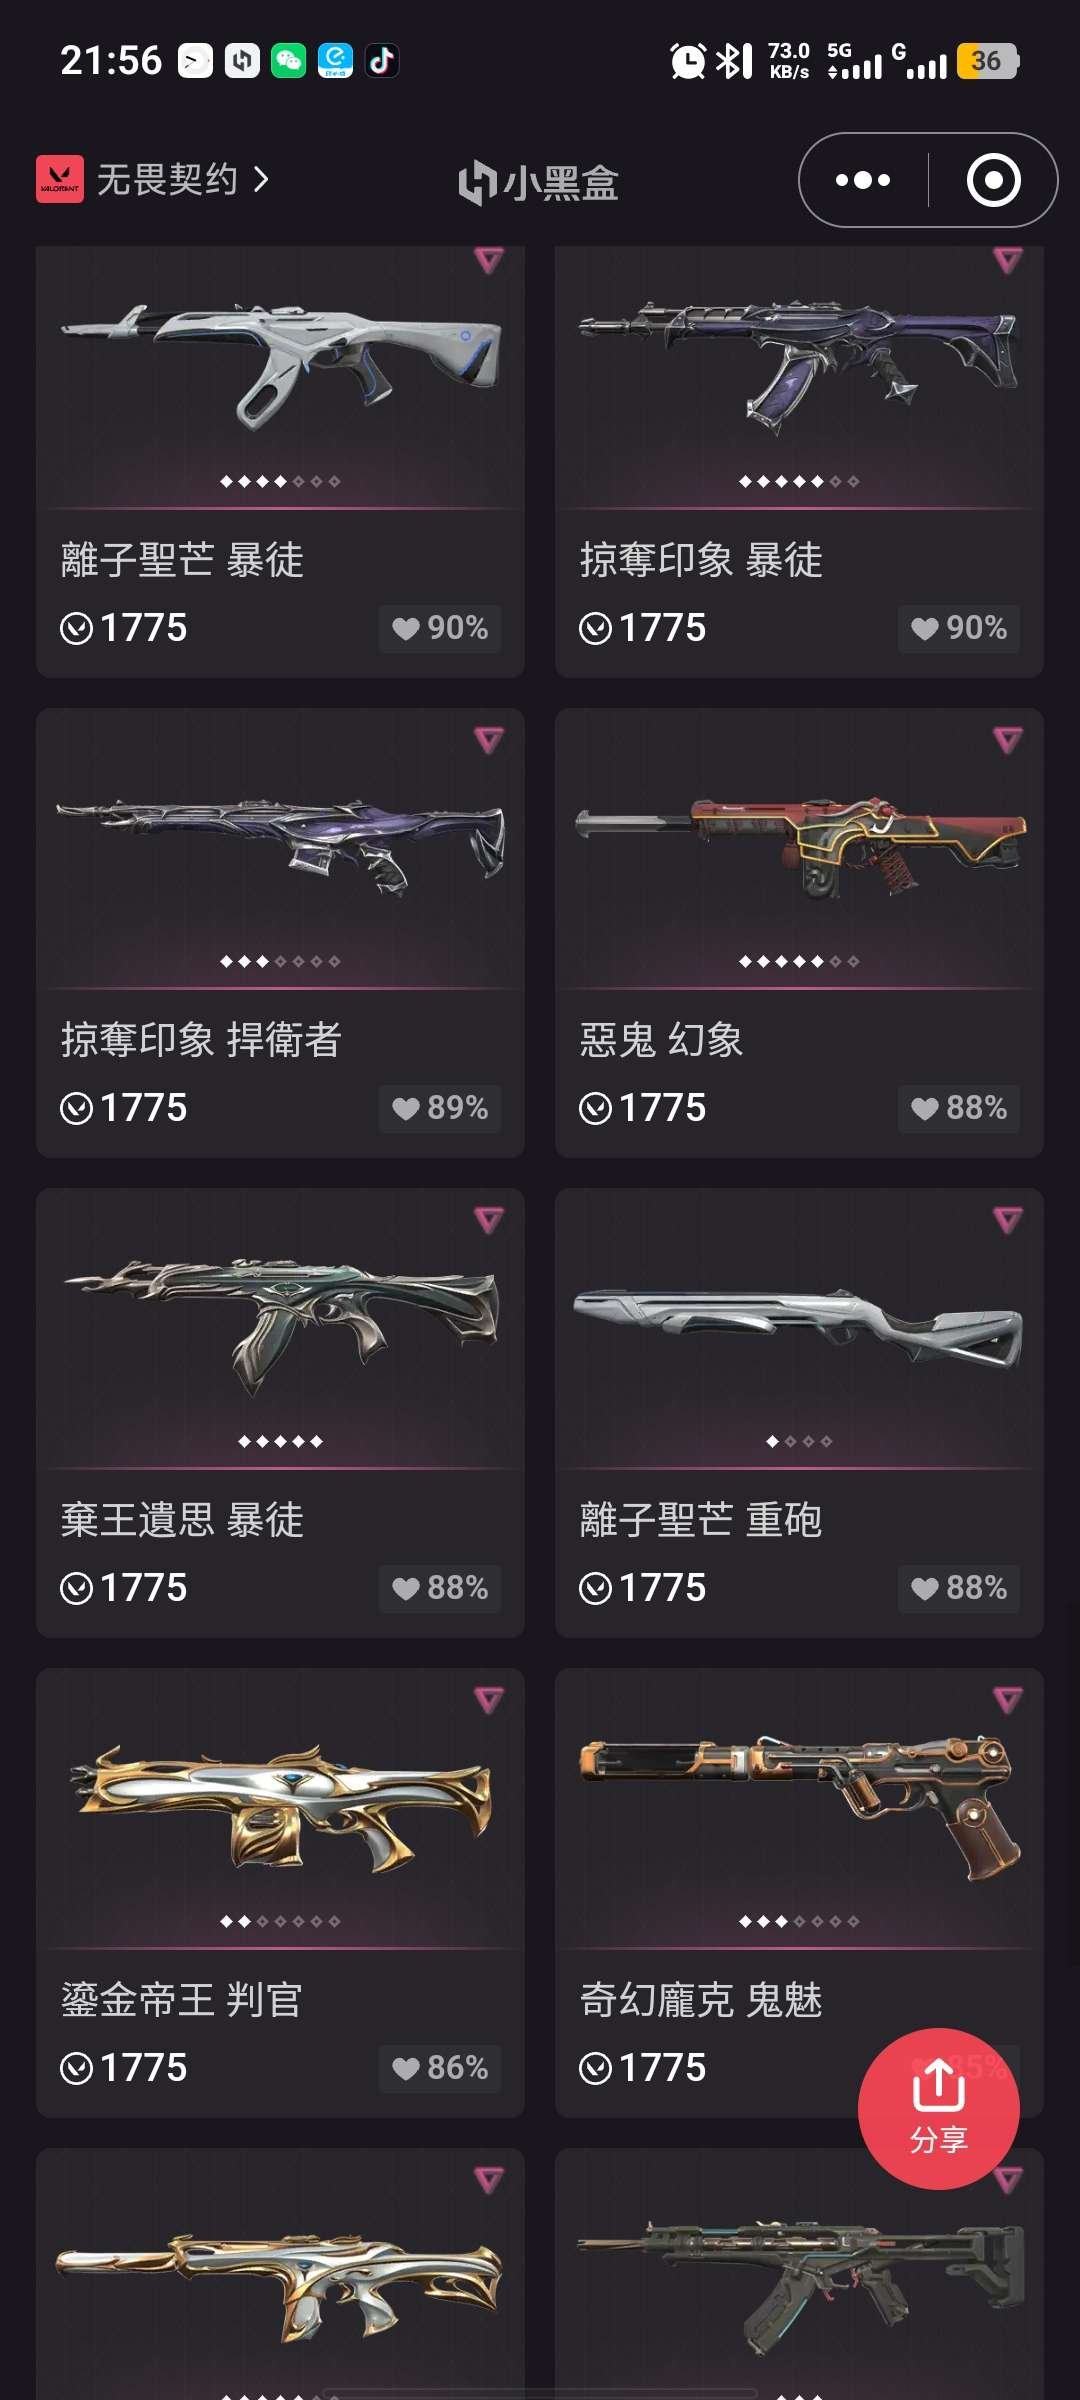The image size is (1080, 2400).
Task: Open the 離子聖芒 重砲 skin image
Action: point(799,1325)
